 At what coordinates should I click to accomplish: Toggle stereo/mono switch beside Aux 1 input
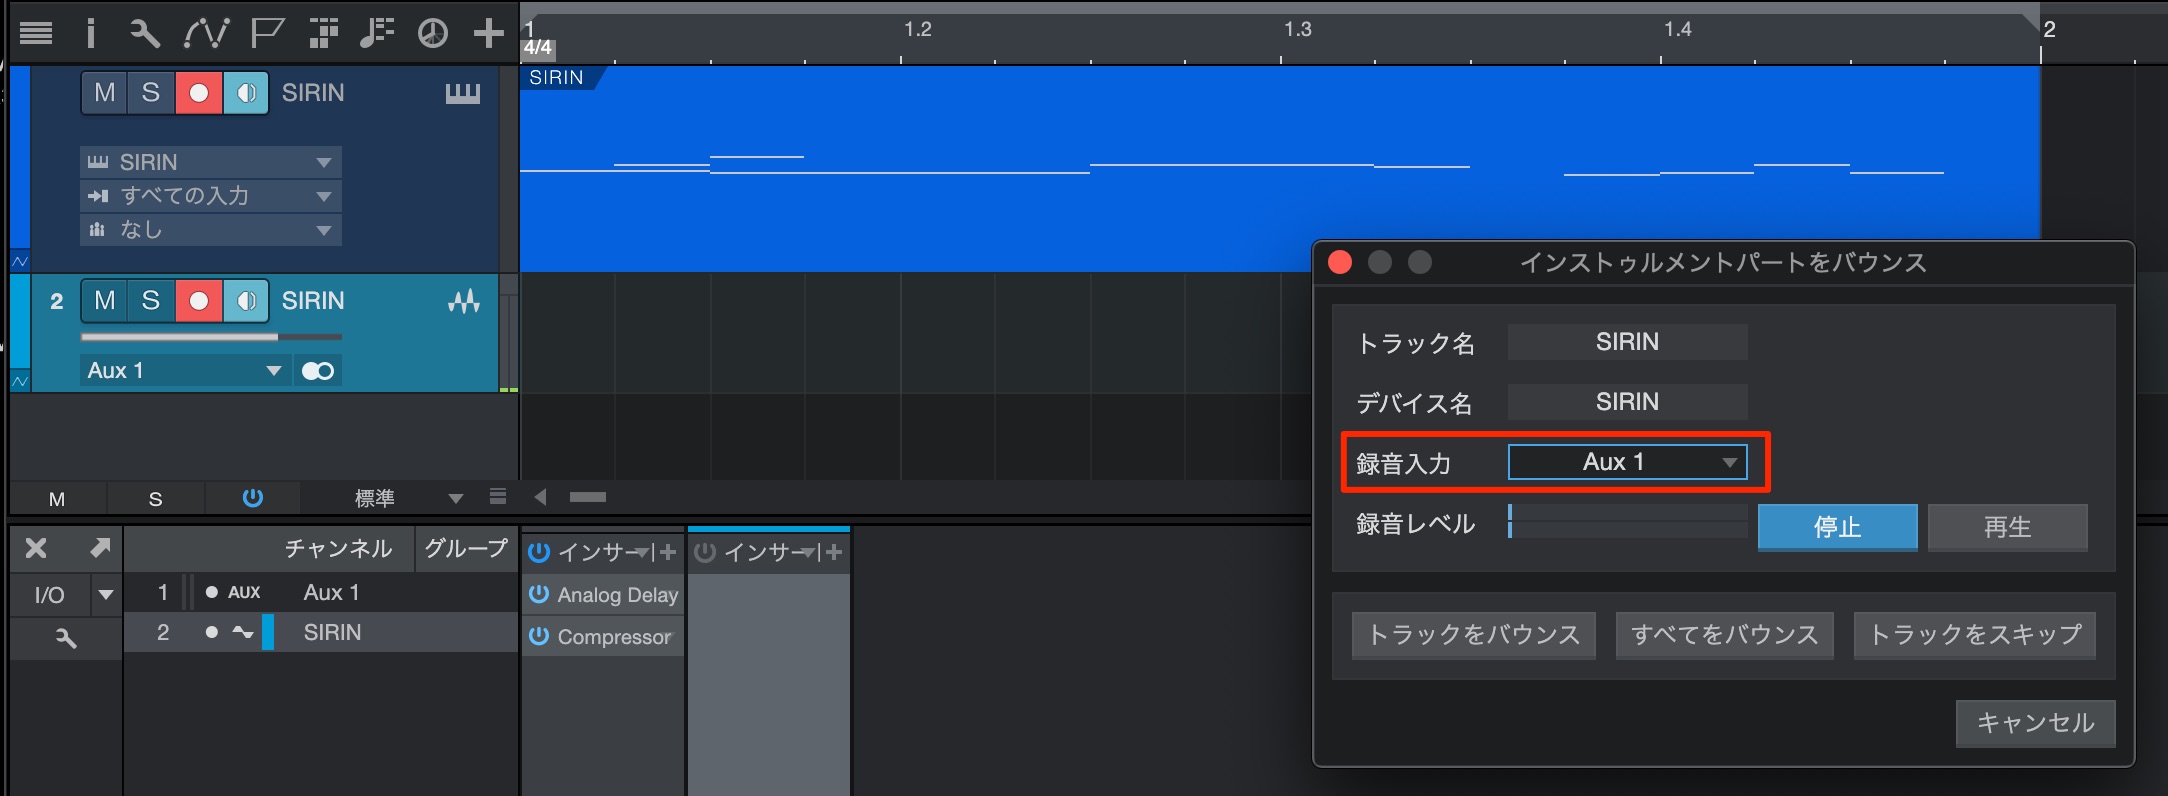pyautogui.click(x=318, y=371)
